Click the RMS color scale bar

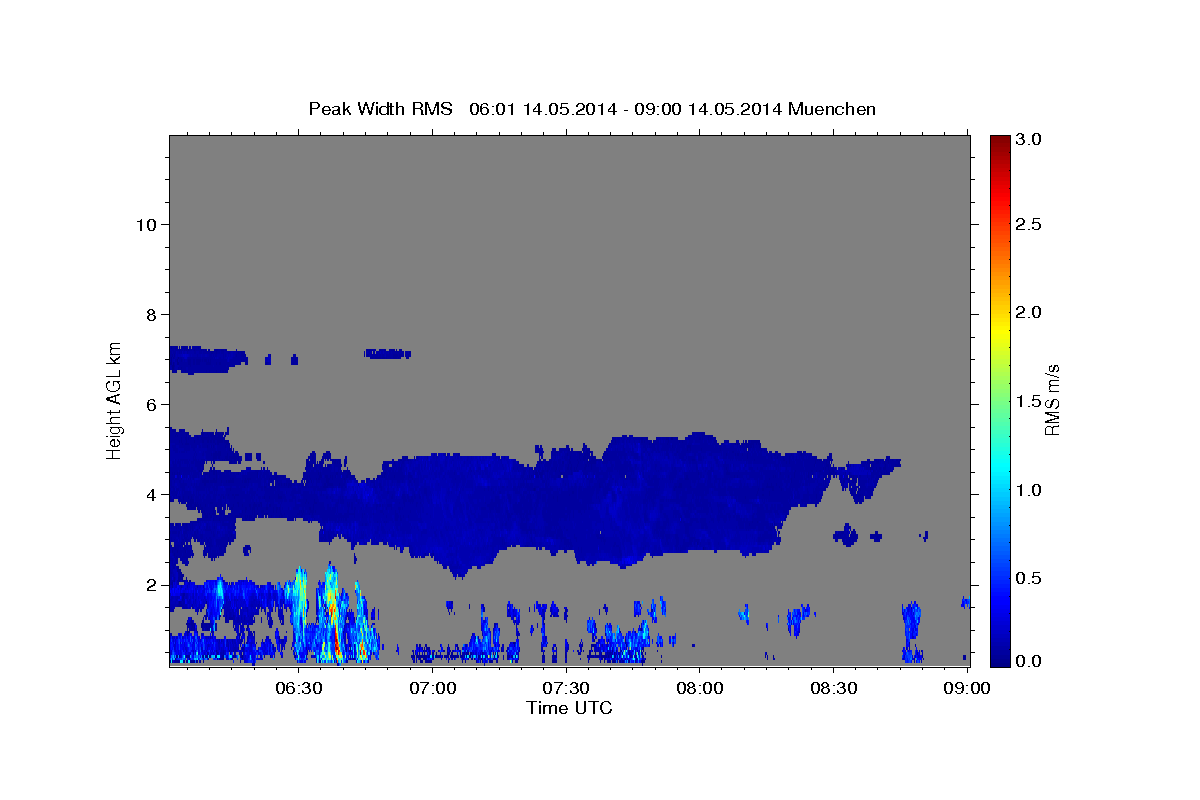pos(1000,400)
